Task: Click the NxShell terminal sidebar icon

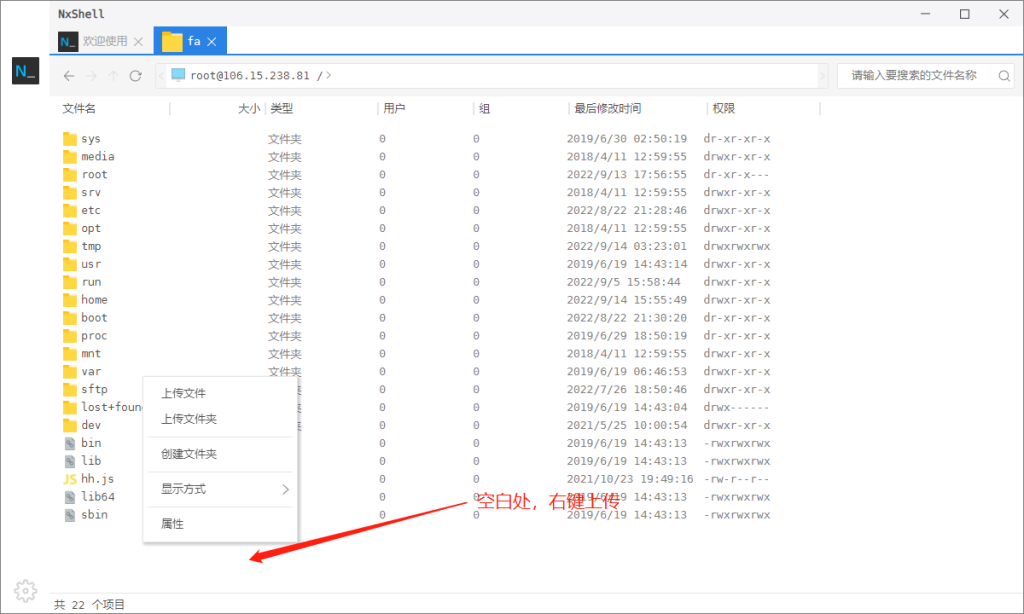Action: [x=25, y=71]
